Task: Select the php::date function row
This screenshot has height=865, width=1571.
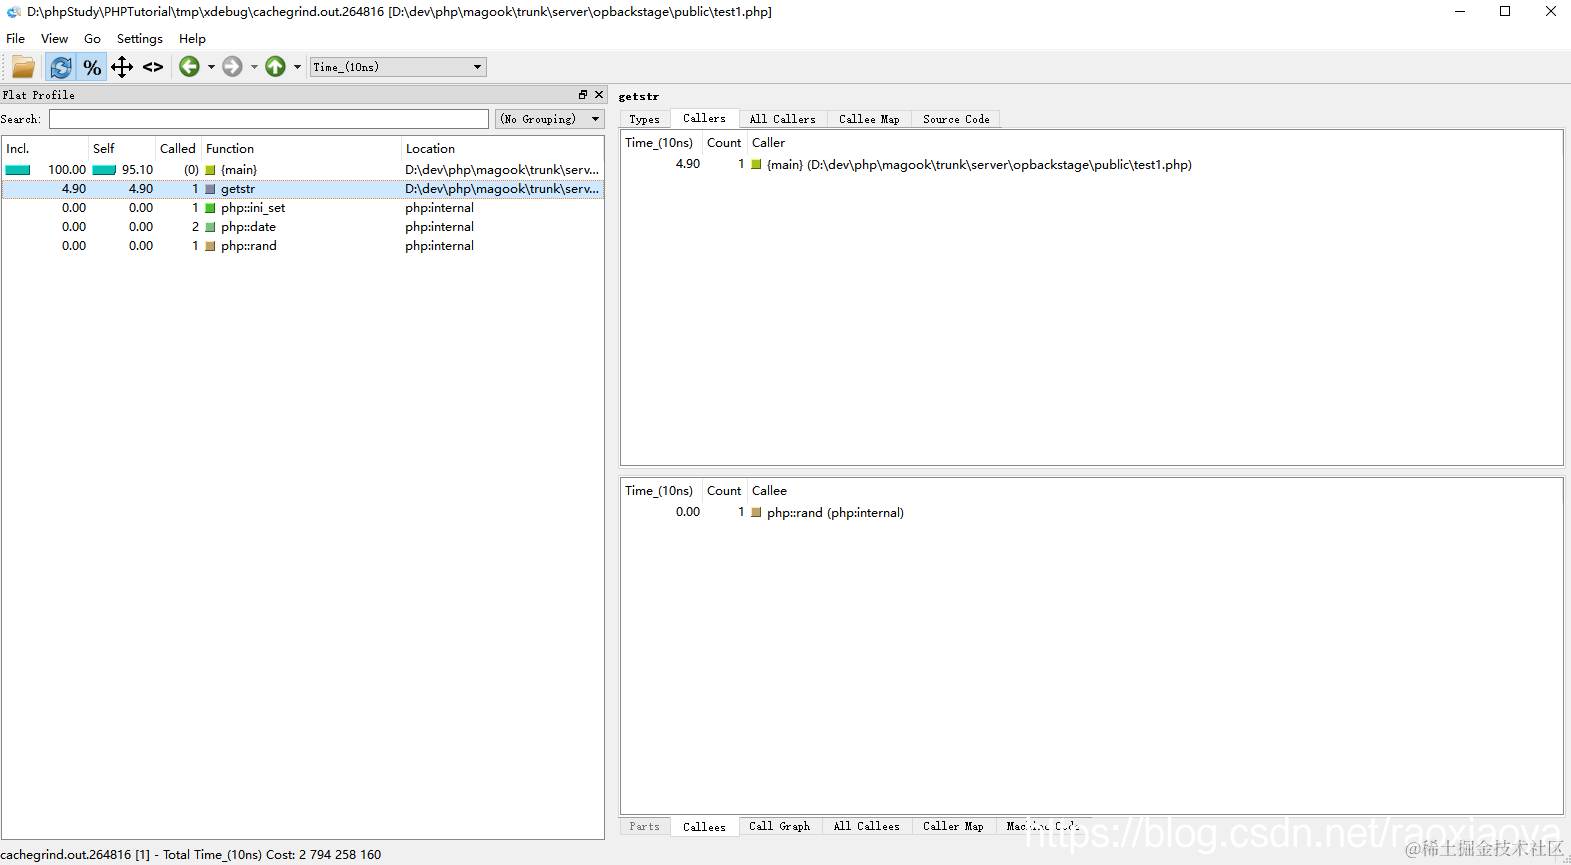Action: [302, 227]
